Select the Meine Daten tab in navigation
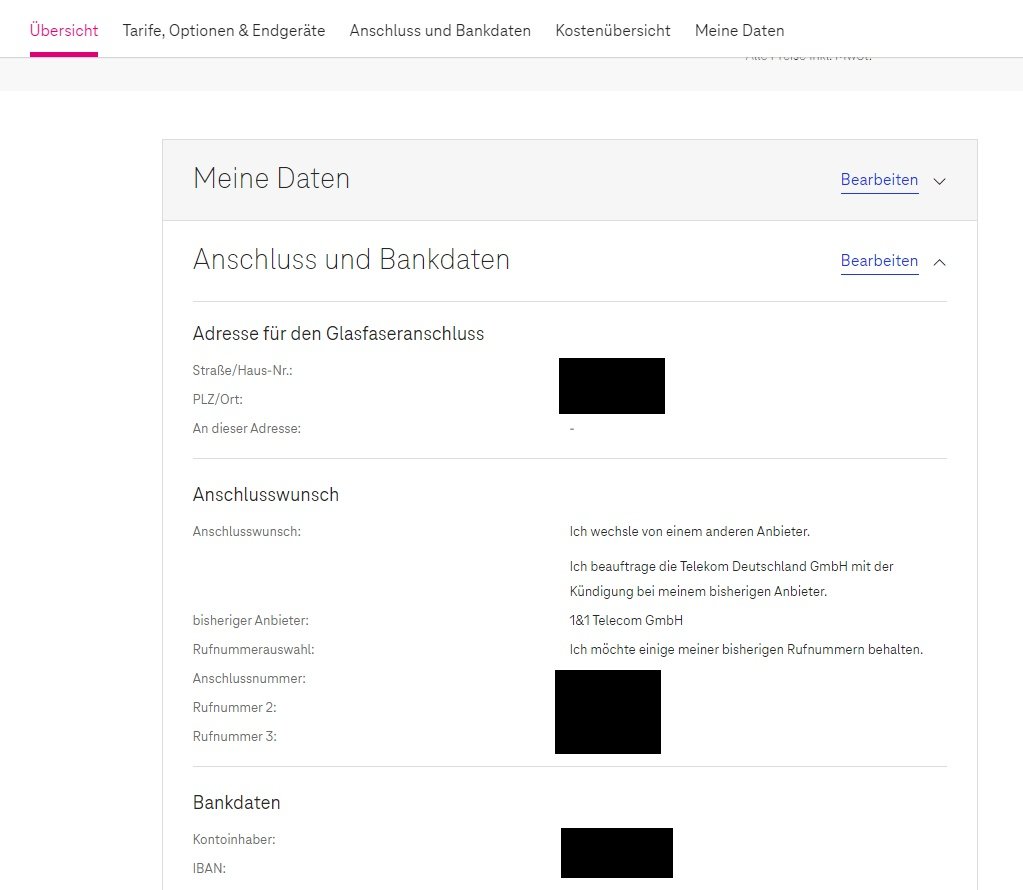This screenshot has height=890, width=1023. tap(739, 31)
